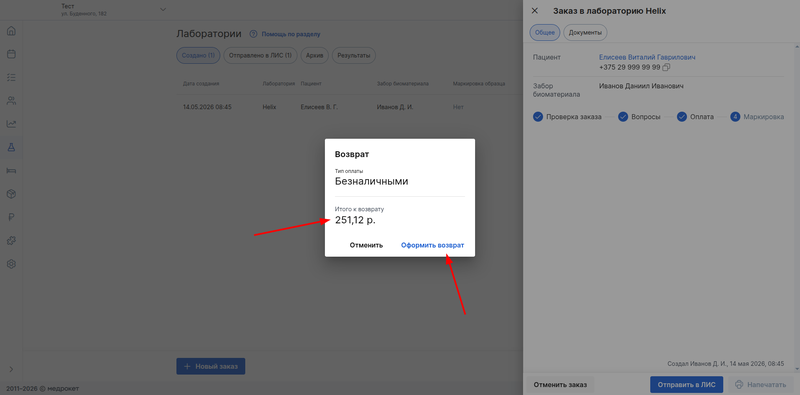Open the integrations puzzle icon in the sidebar
800x395 pixels.
tap(11, 240)
